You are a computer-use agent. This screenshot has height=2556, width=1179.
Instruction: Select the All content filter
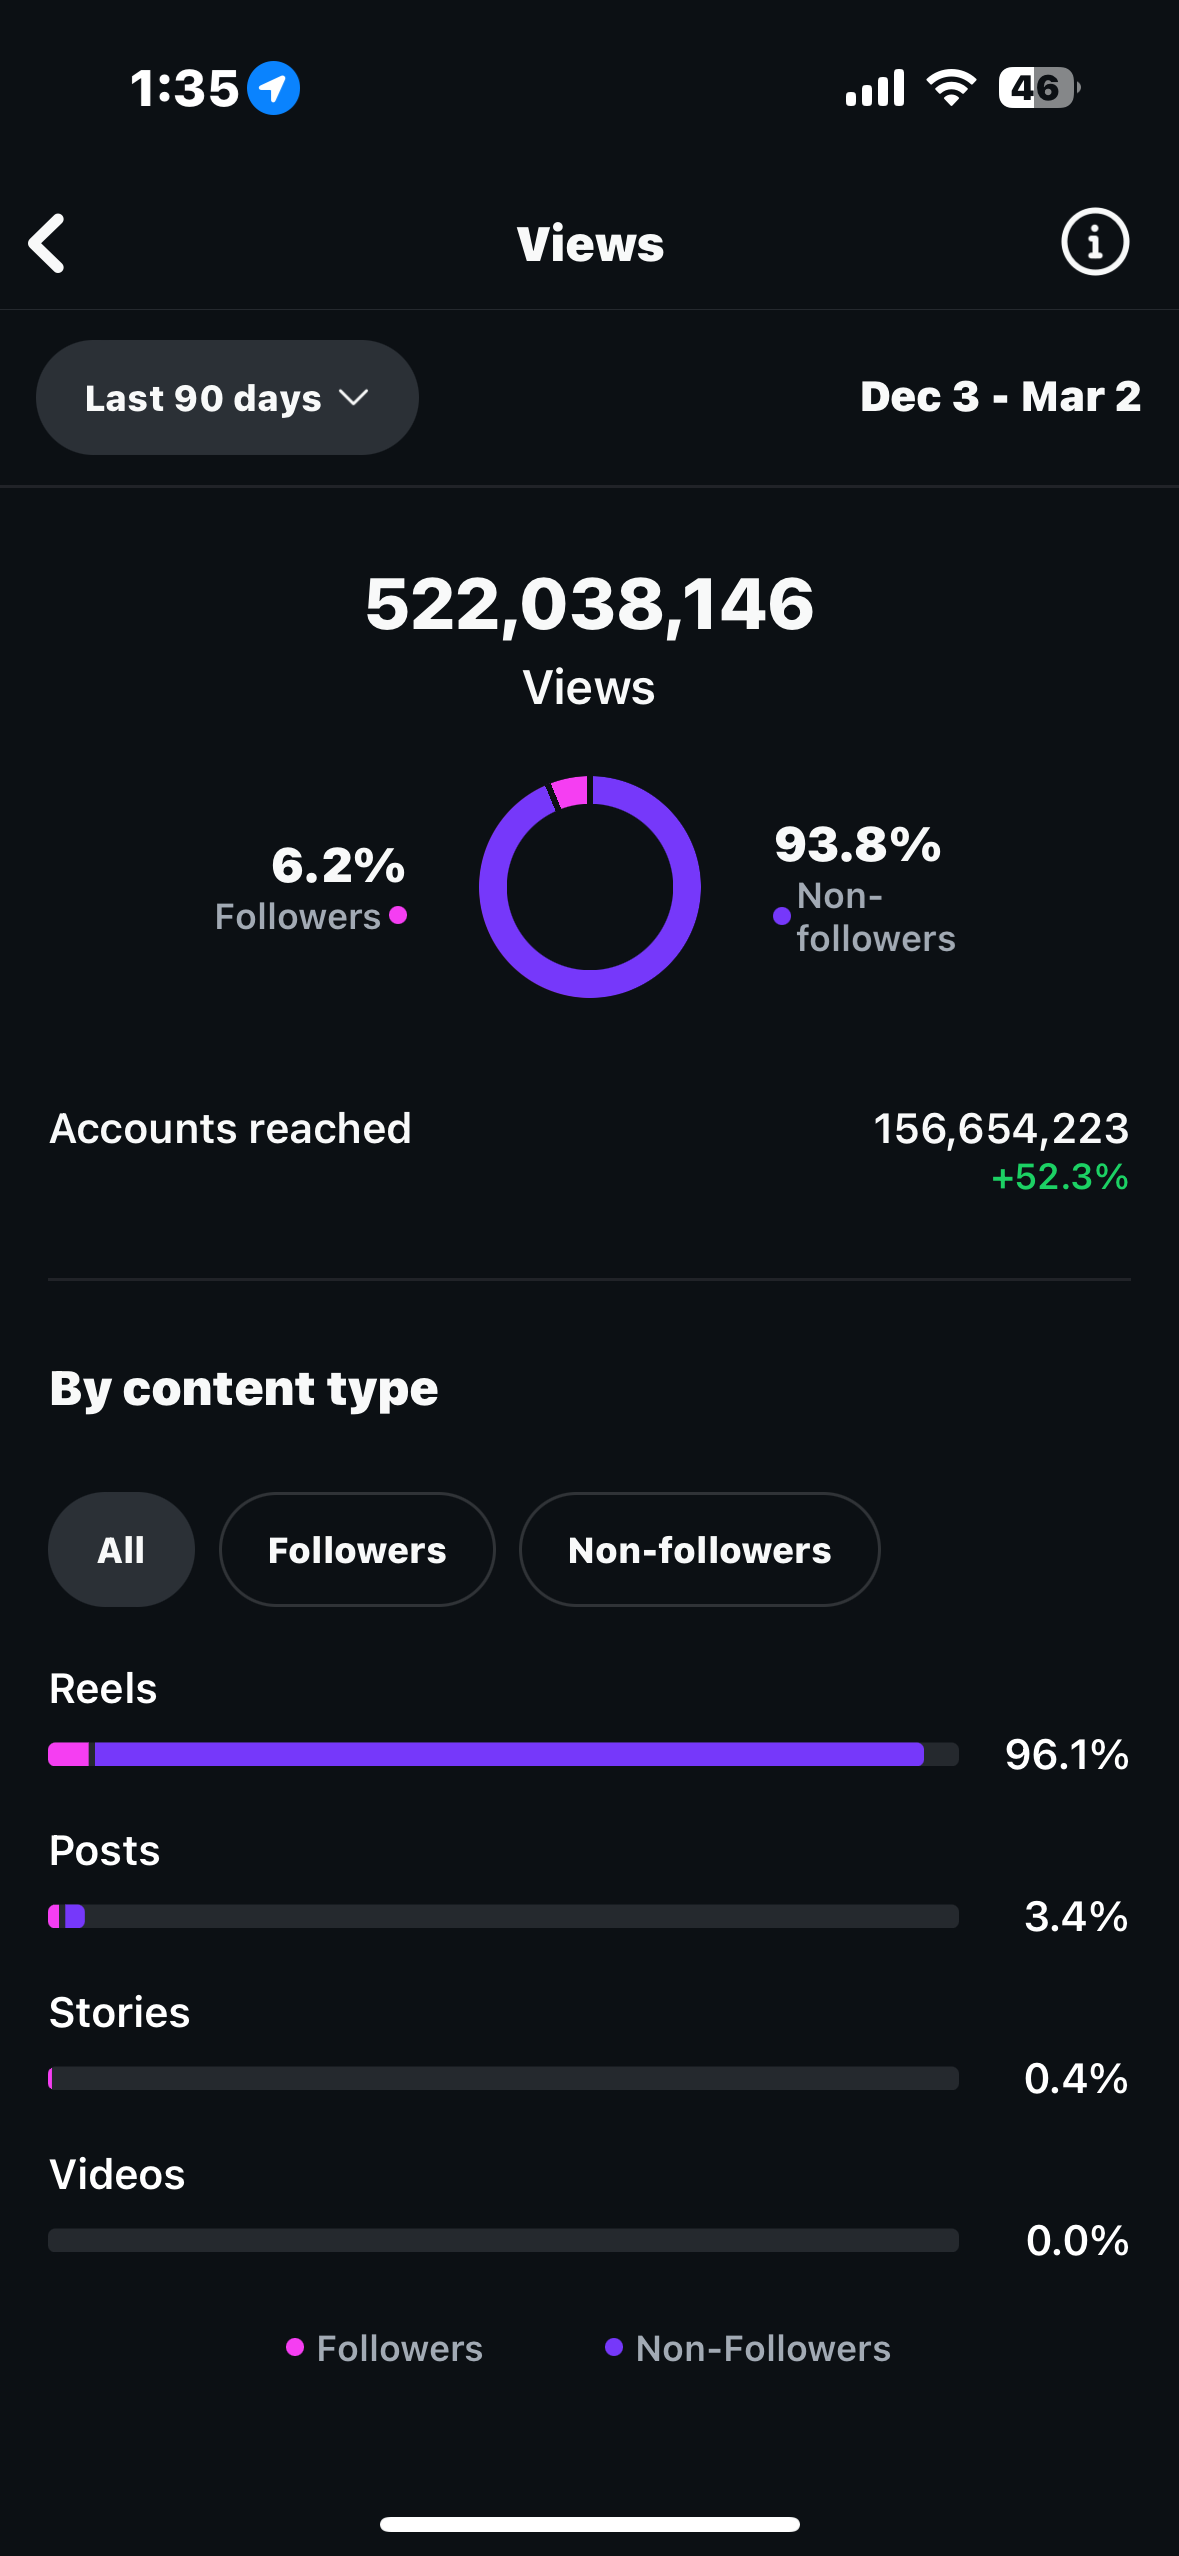click(x=121, y=1550)
